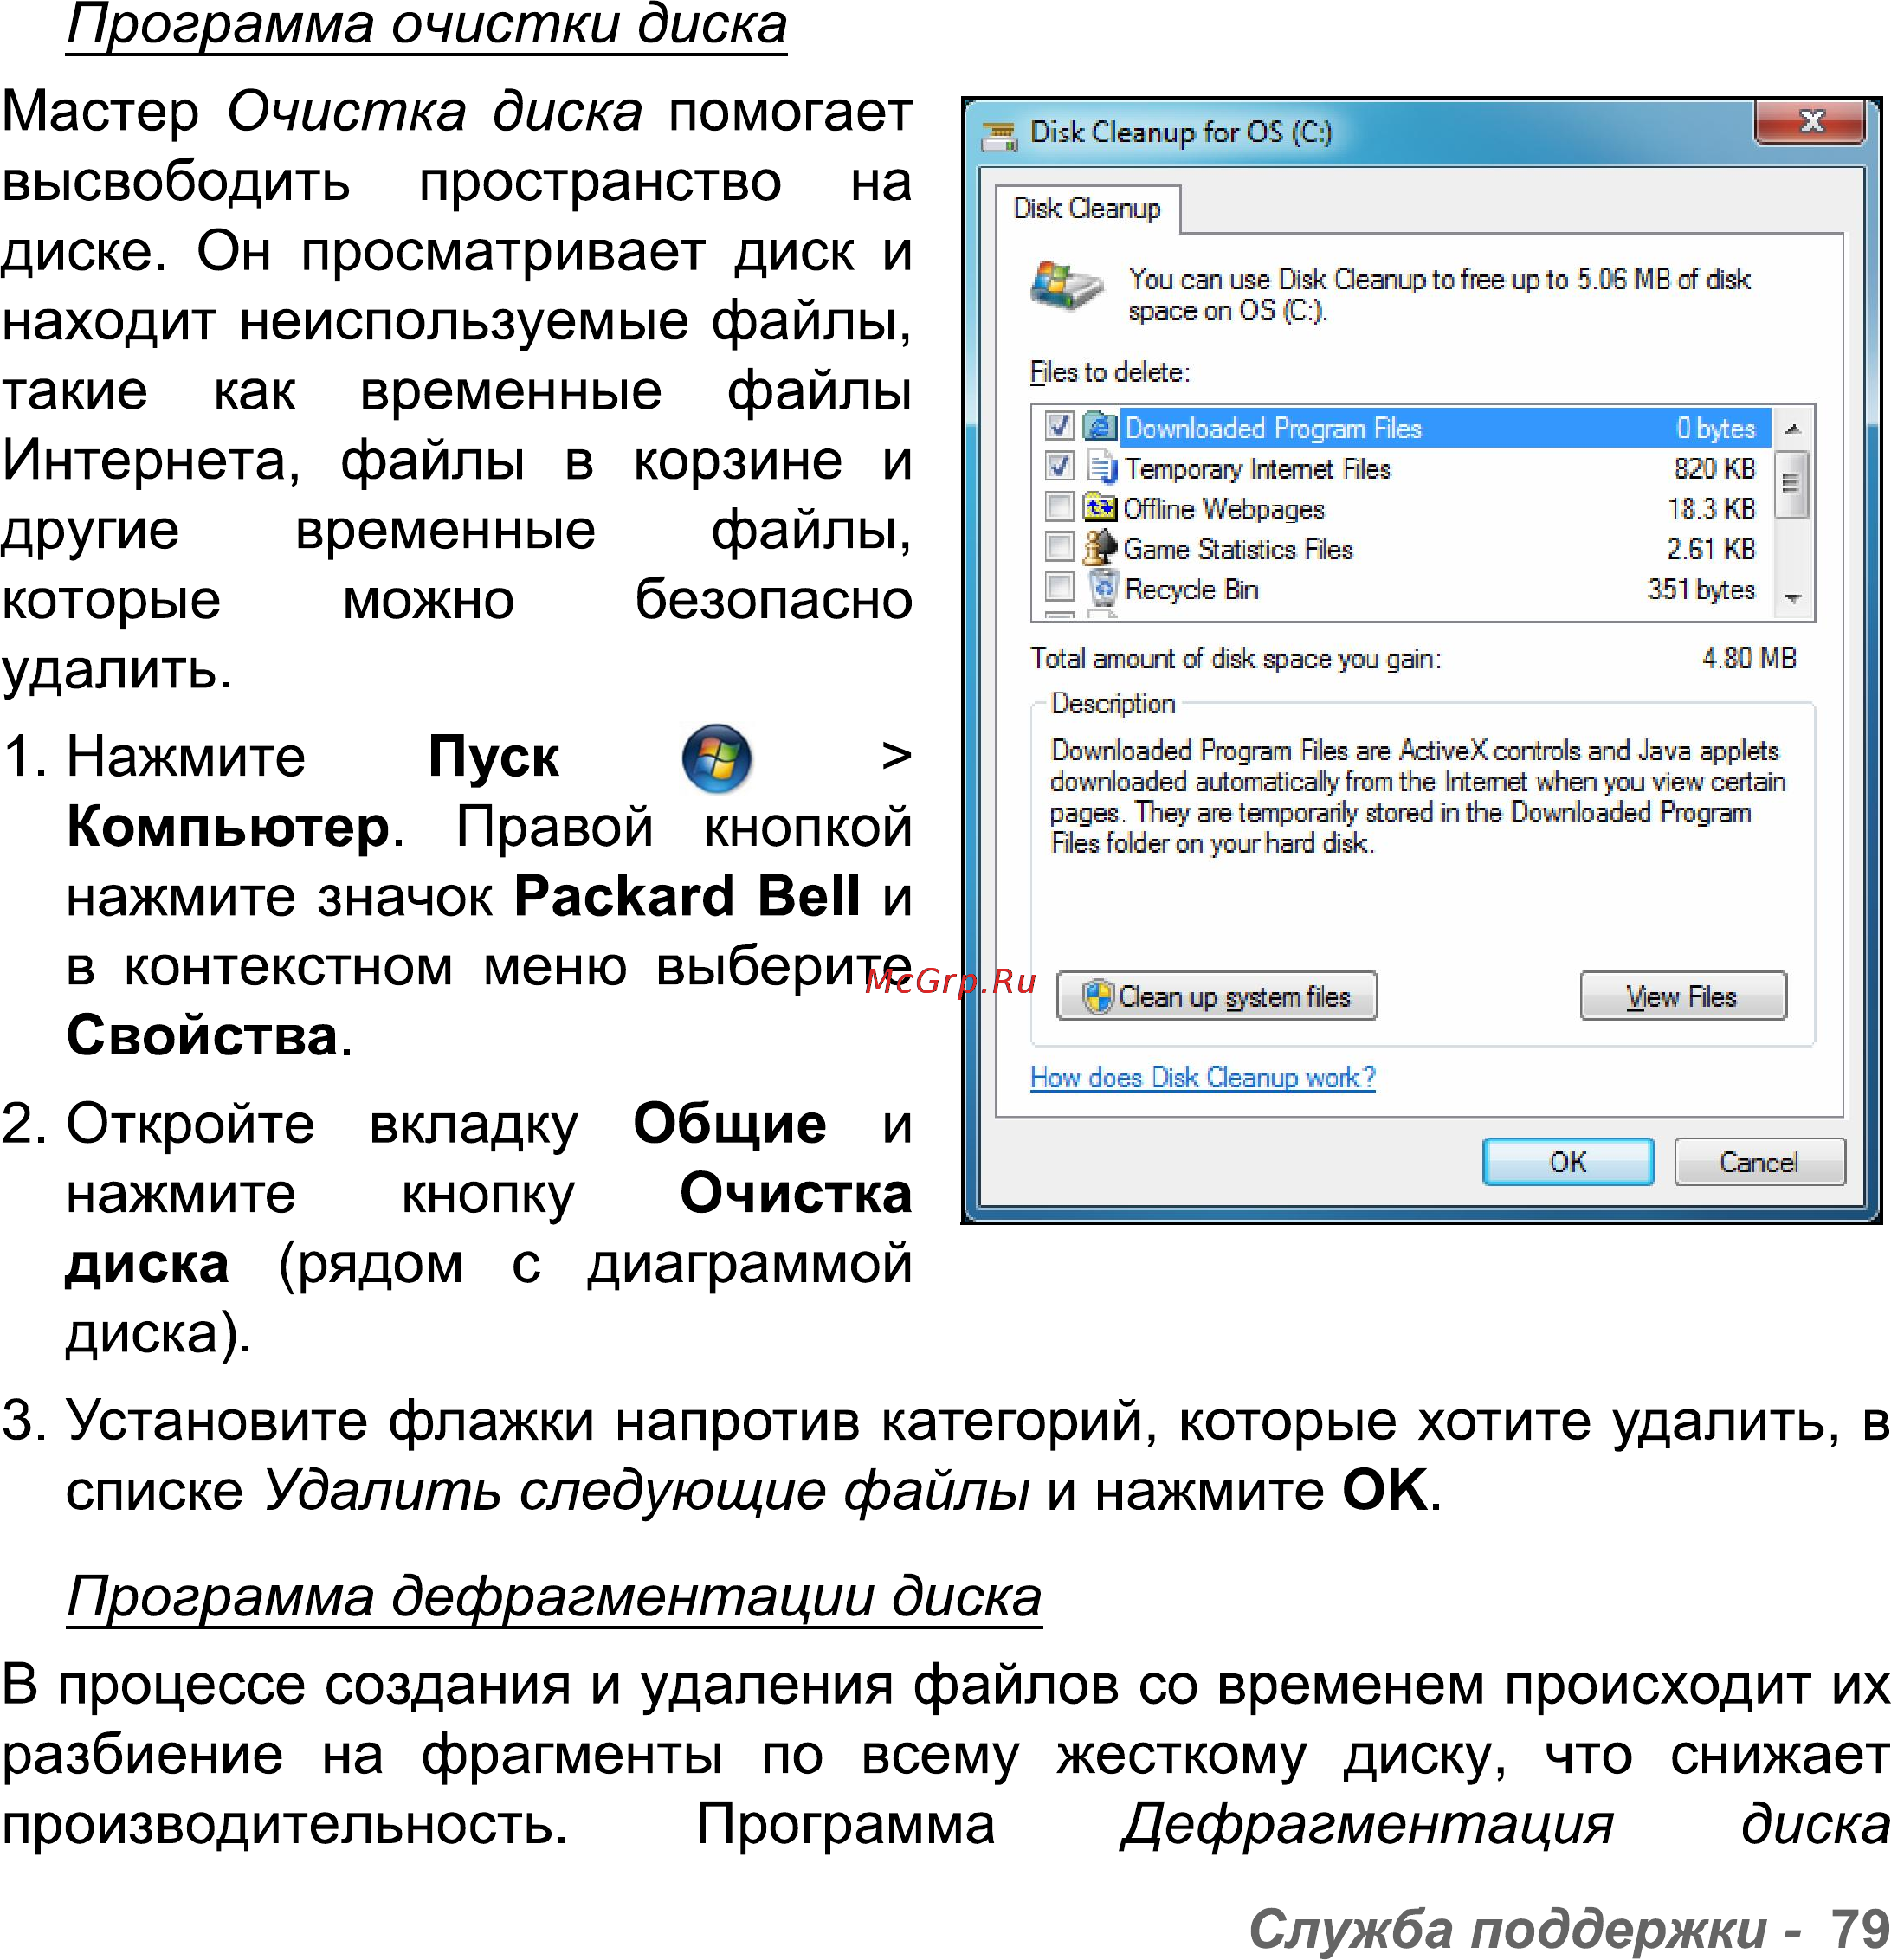Viewport: 1891px width, 1960px height.
Task: Click the Game Statistics Files chess icon
Action: click(x=1100, y=548)
